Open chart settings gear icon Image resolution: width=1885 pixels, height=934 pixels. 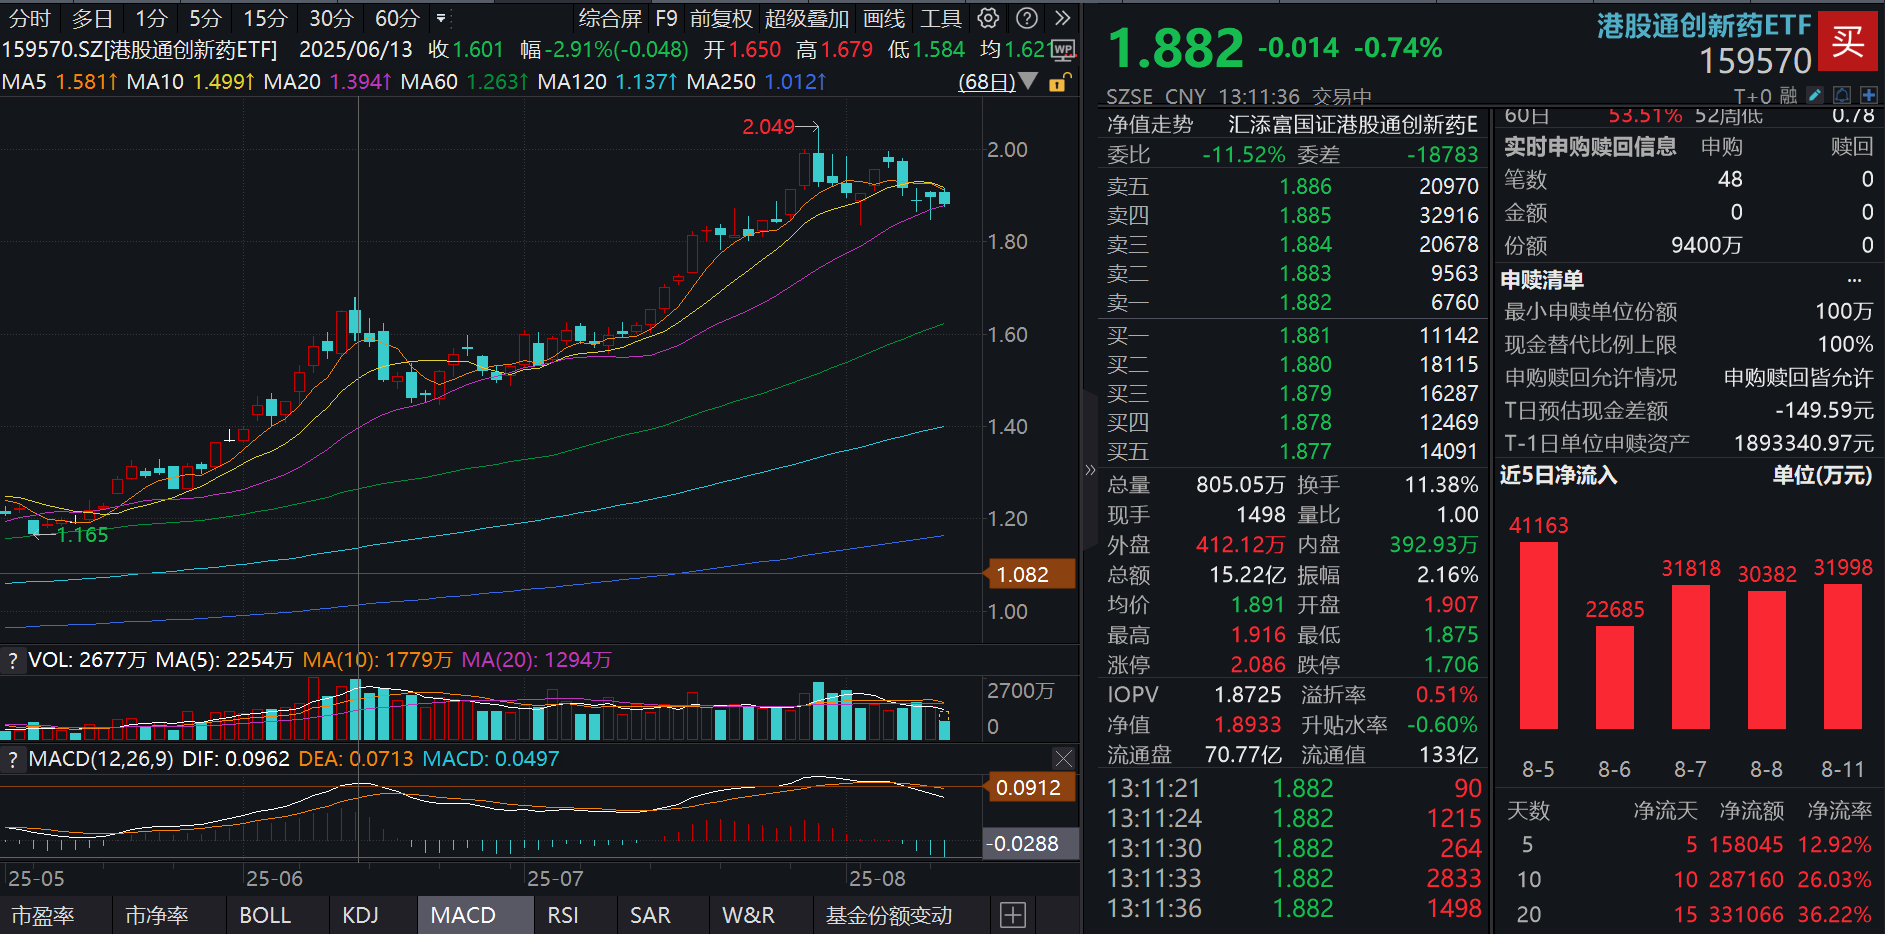tap(988, 18)
